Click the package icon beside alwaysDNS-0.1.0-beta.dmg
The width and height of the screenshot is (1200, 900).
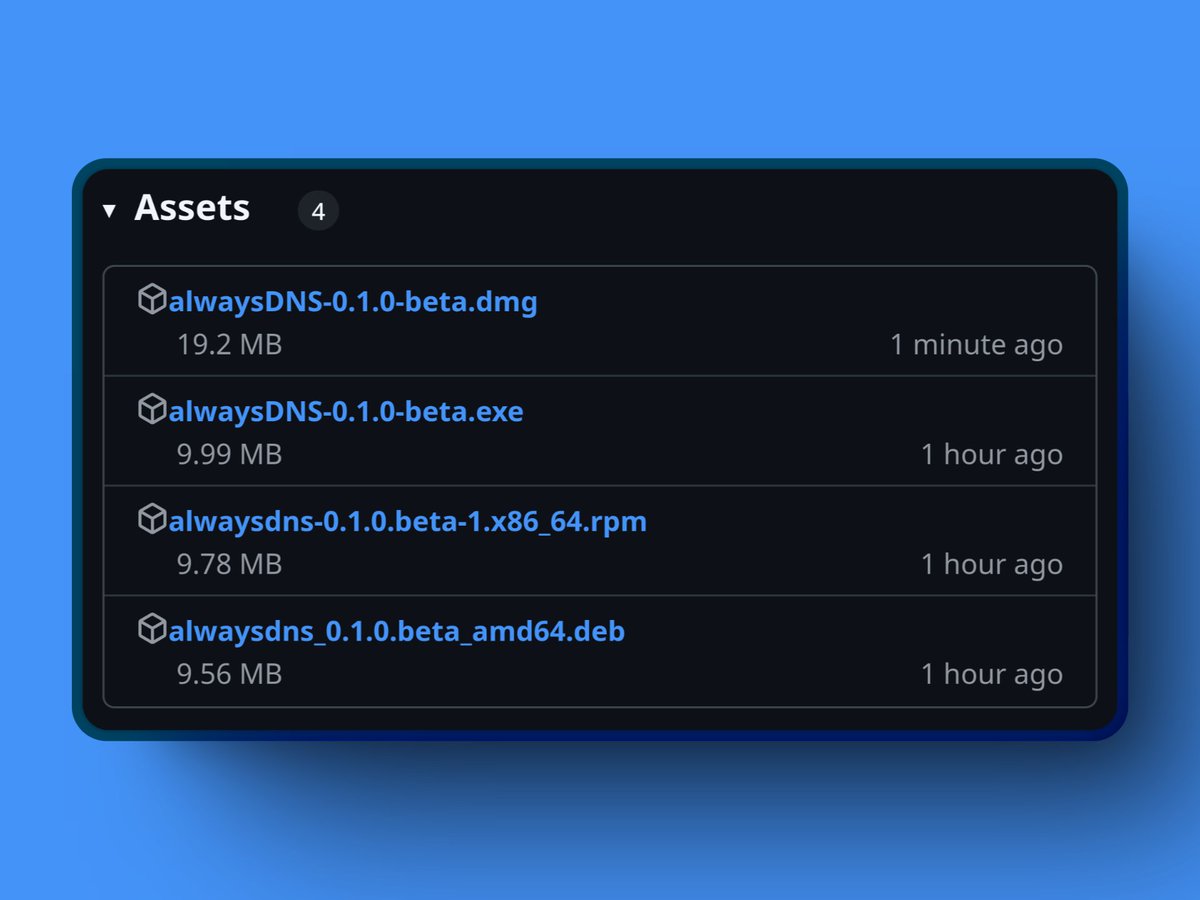tap(153, 299)
